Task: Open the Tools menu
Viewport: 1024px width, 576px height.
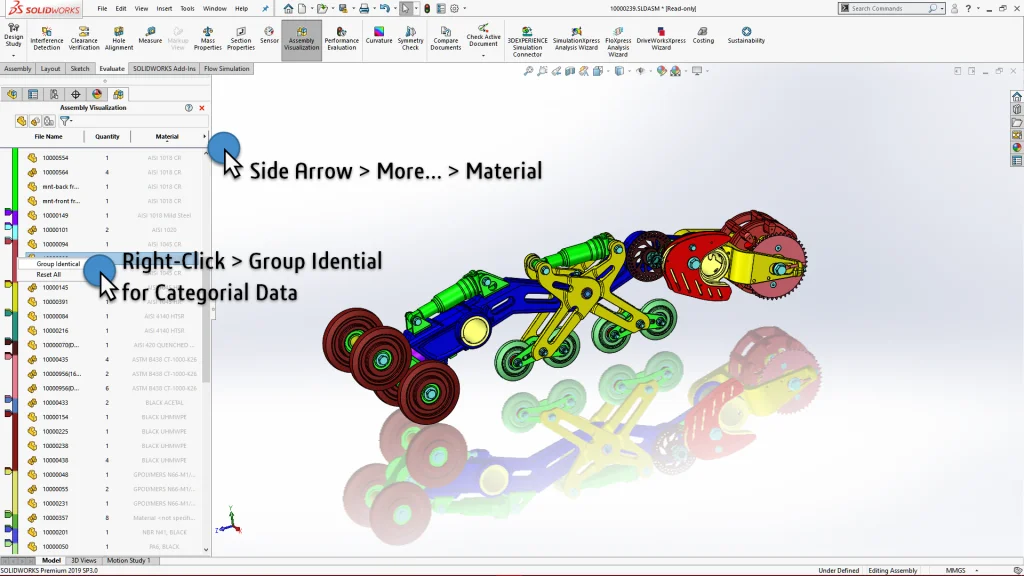Action: tap(187, 8)
